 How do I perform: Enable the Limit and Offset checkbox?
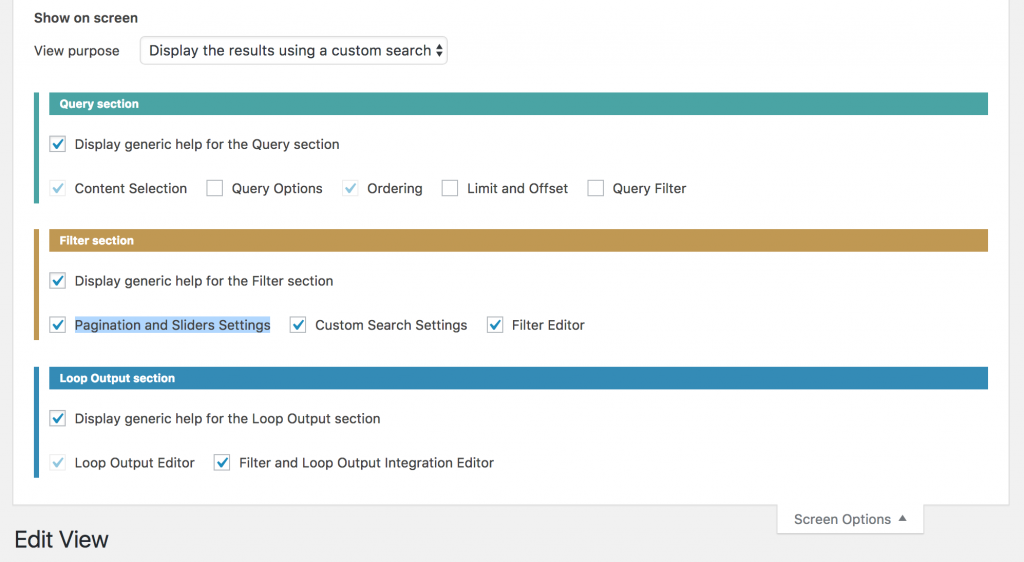[x=449, y=189]
